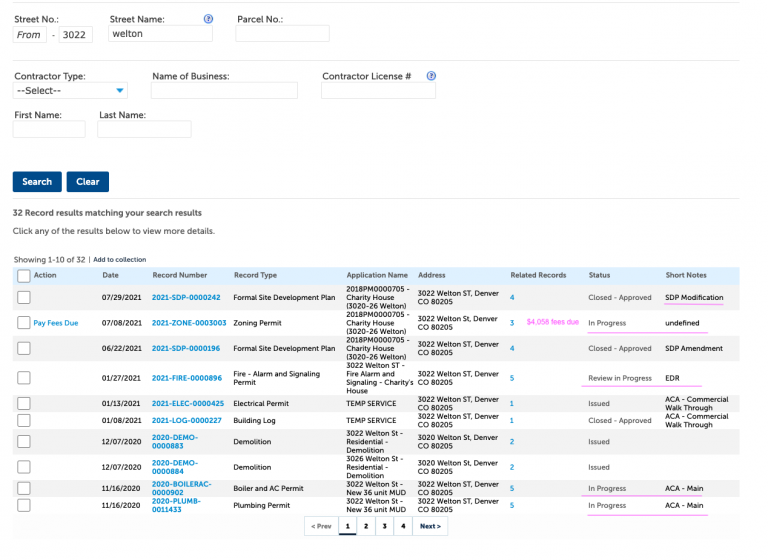Check the box for record 2021-LOG-0000227
This screenshot has width=768, height=560.
point(24,420)
